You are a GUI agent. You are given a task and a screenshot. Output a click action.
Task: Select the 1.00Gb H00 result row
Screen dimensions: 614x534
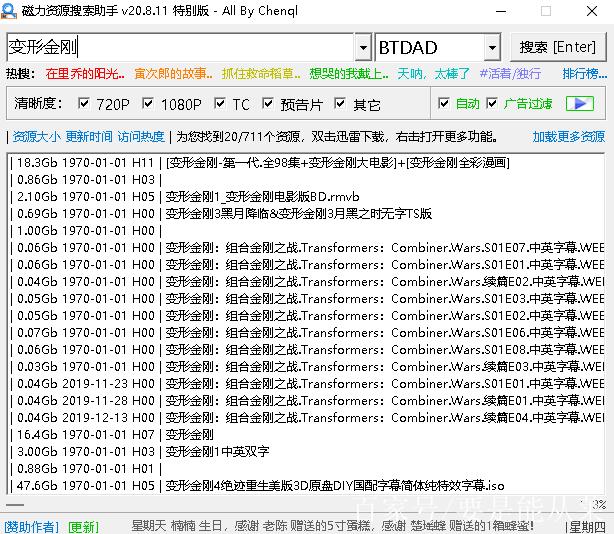coord(305,231)
